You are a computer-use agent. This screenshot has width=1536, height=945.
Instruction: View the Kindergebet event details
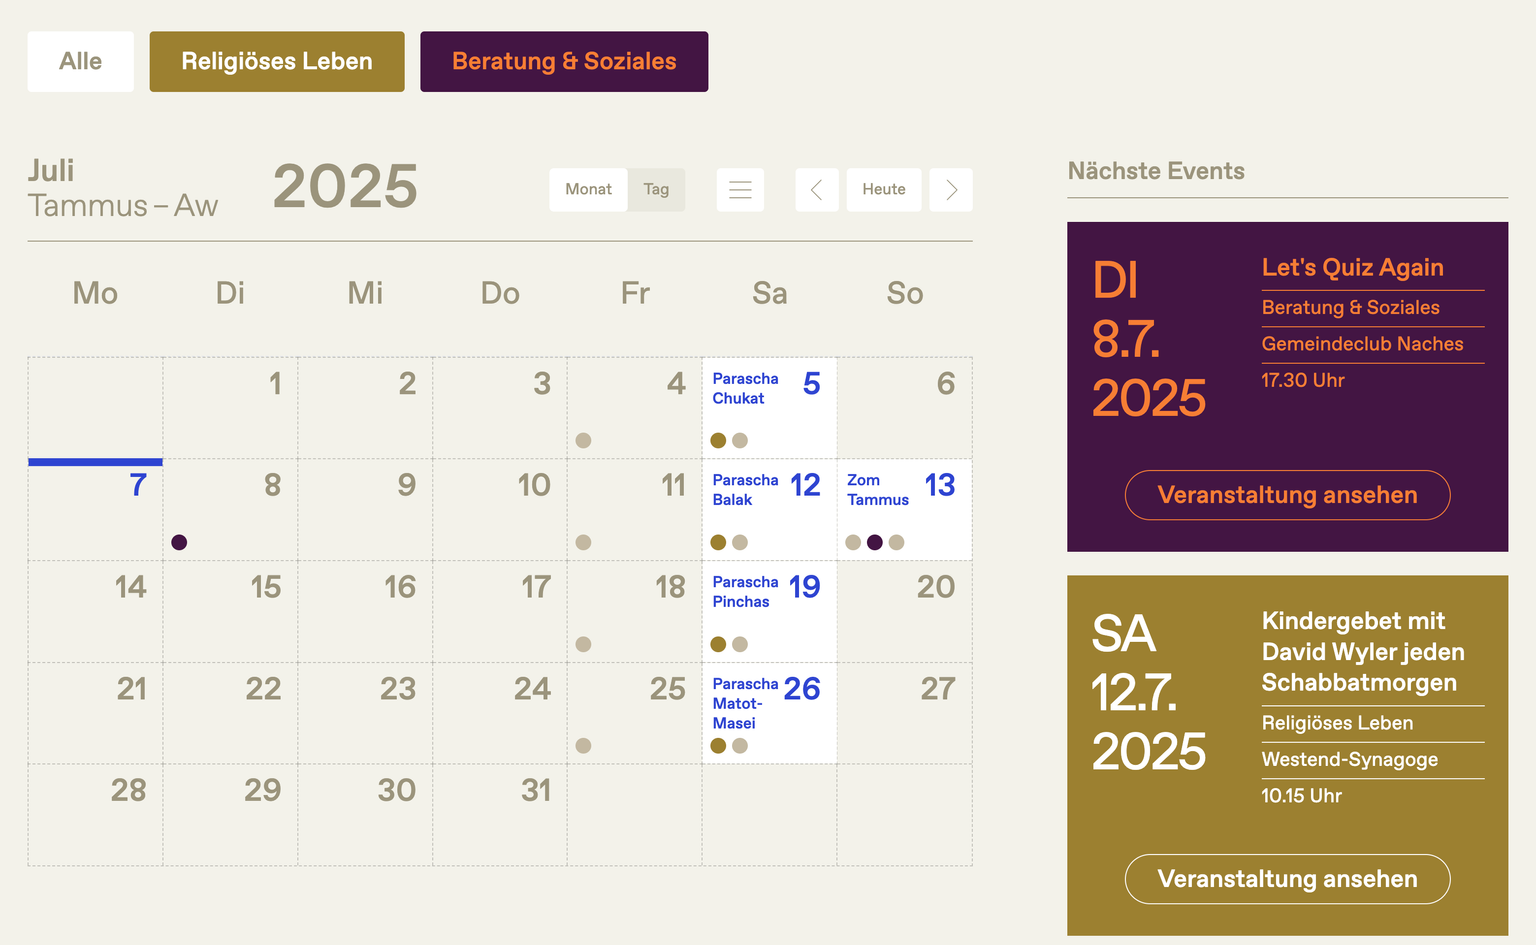click(x=1287, y=879)
